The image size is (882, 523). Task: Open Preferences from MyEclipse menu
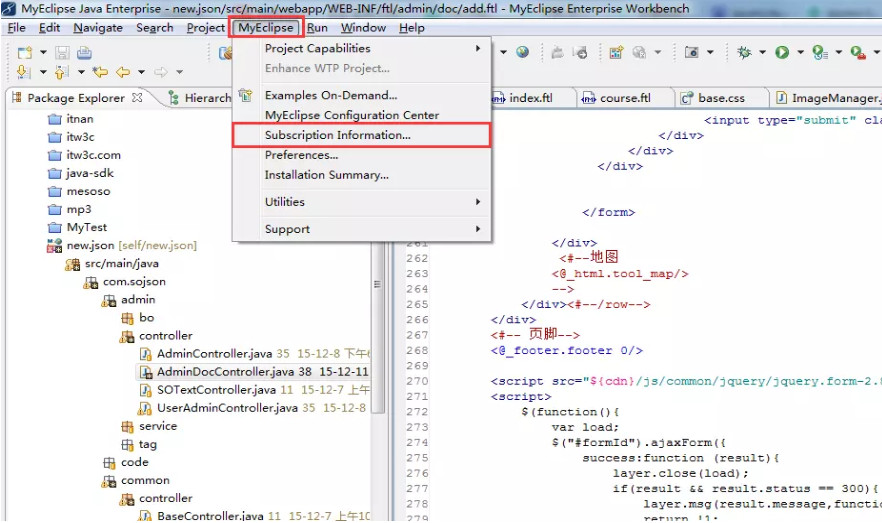(362, 155)
